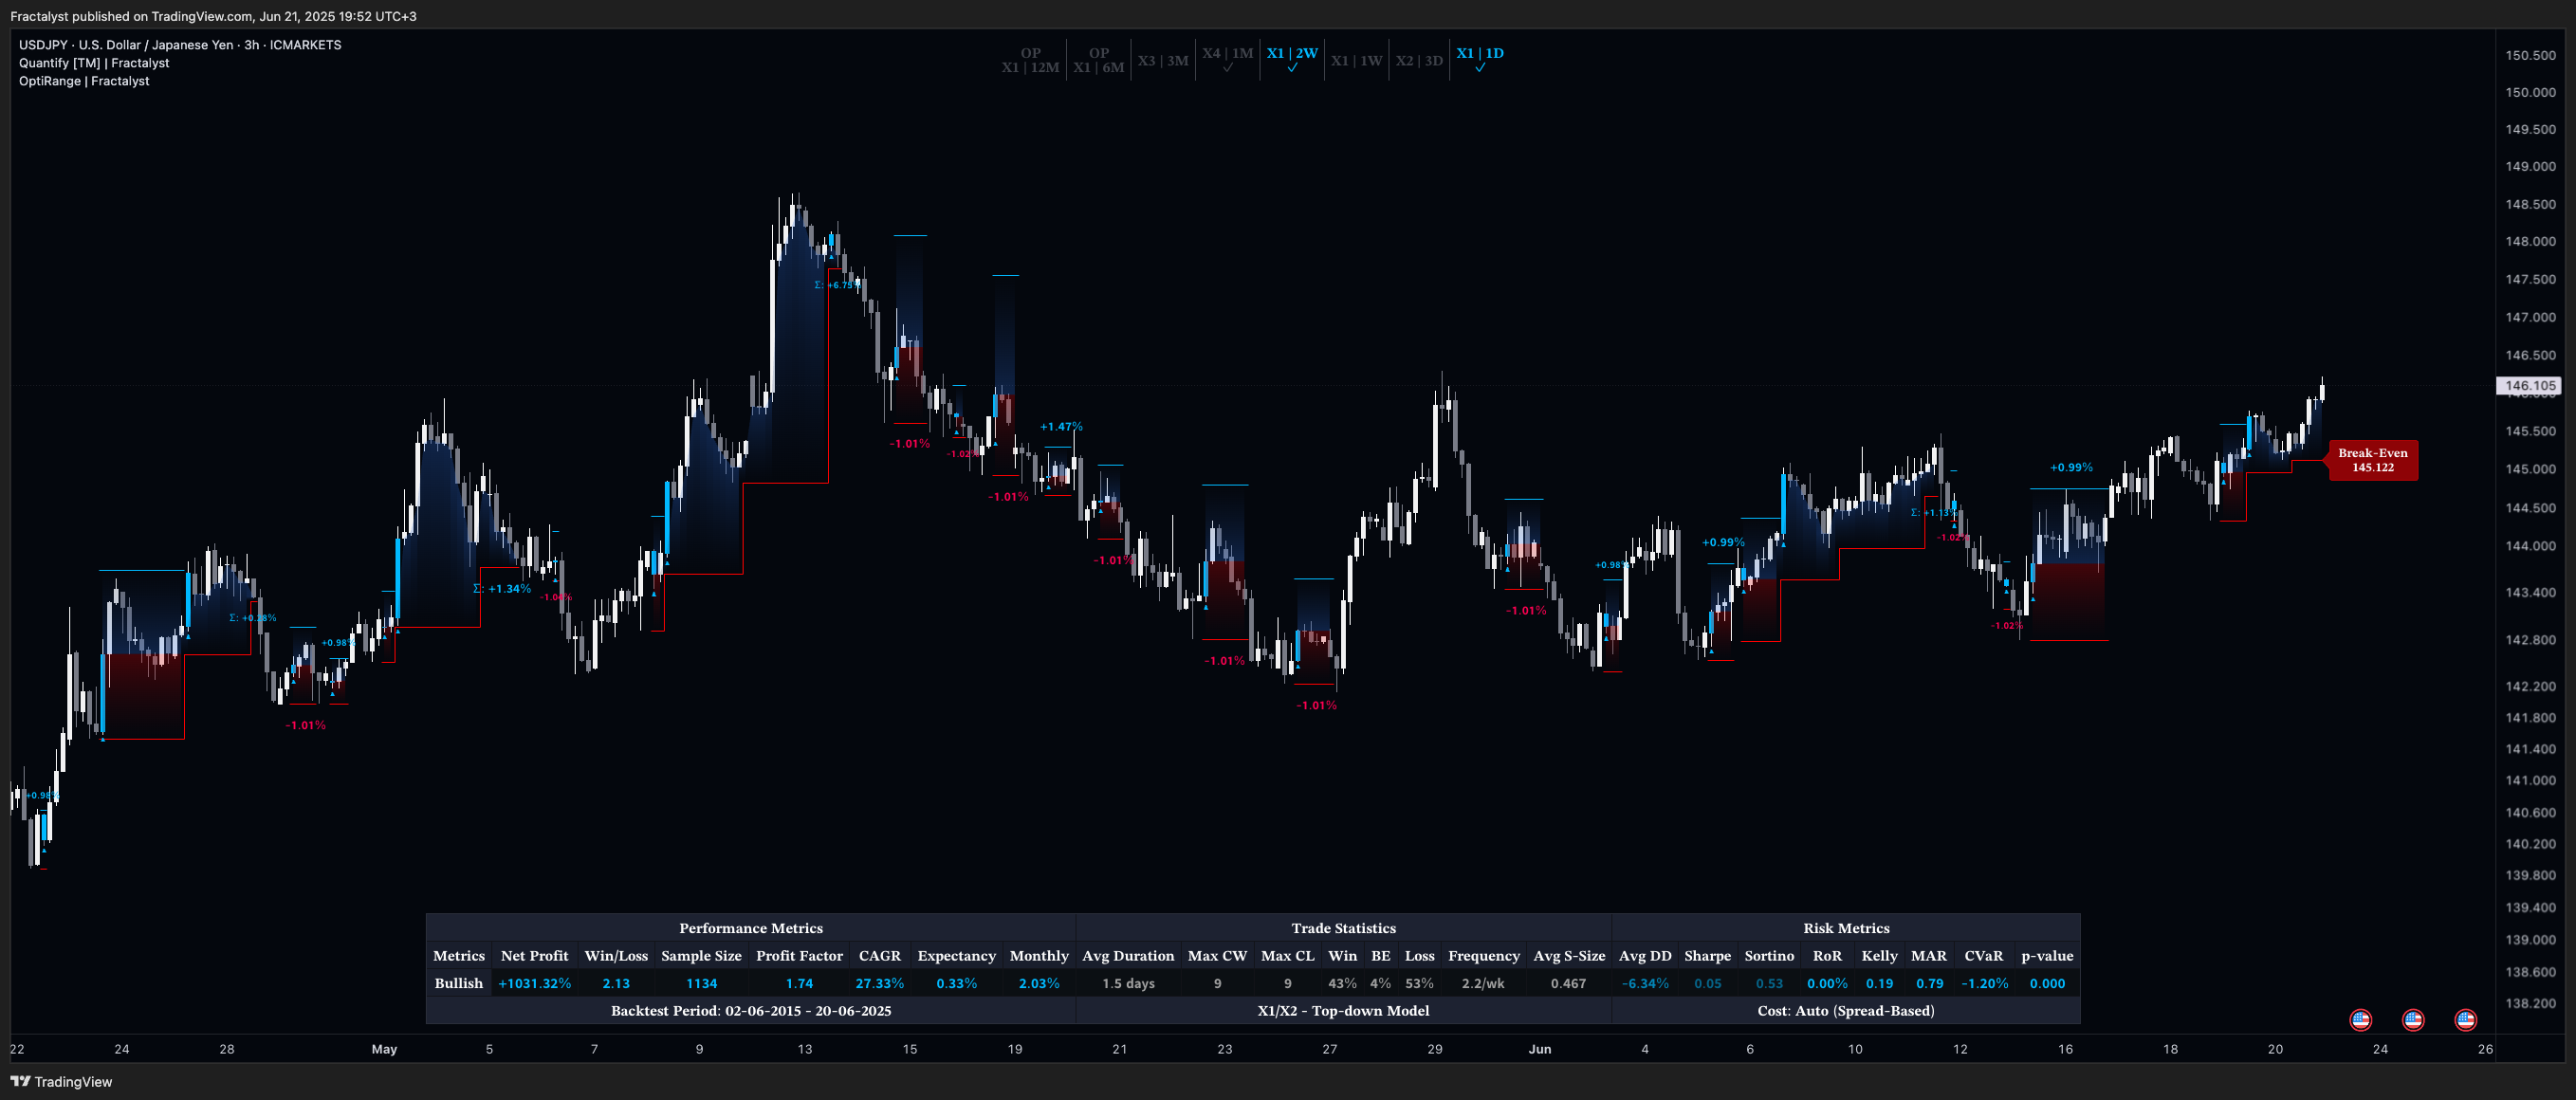Click the BE percentage 4% cell
This screenshot has height=1100, width=2576.
[x=1381, y=983]
